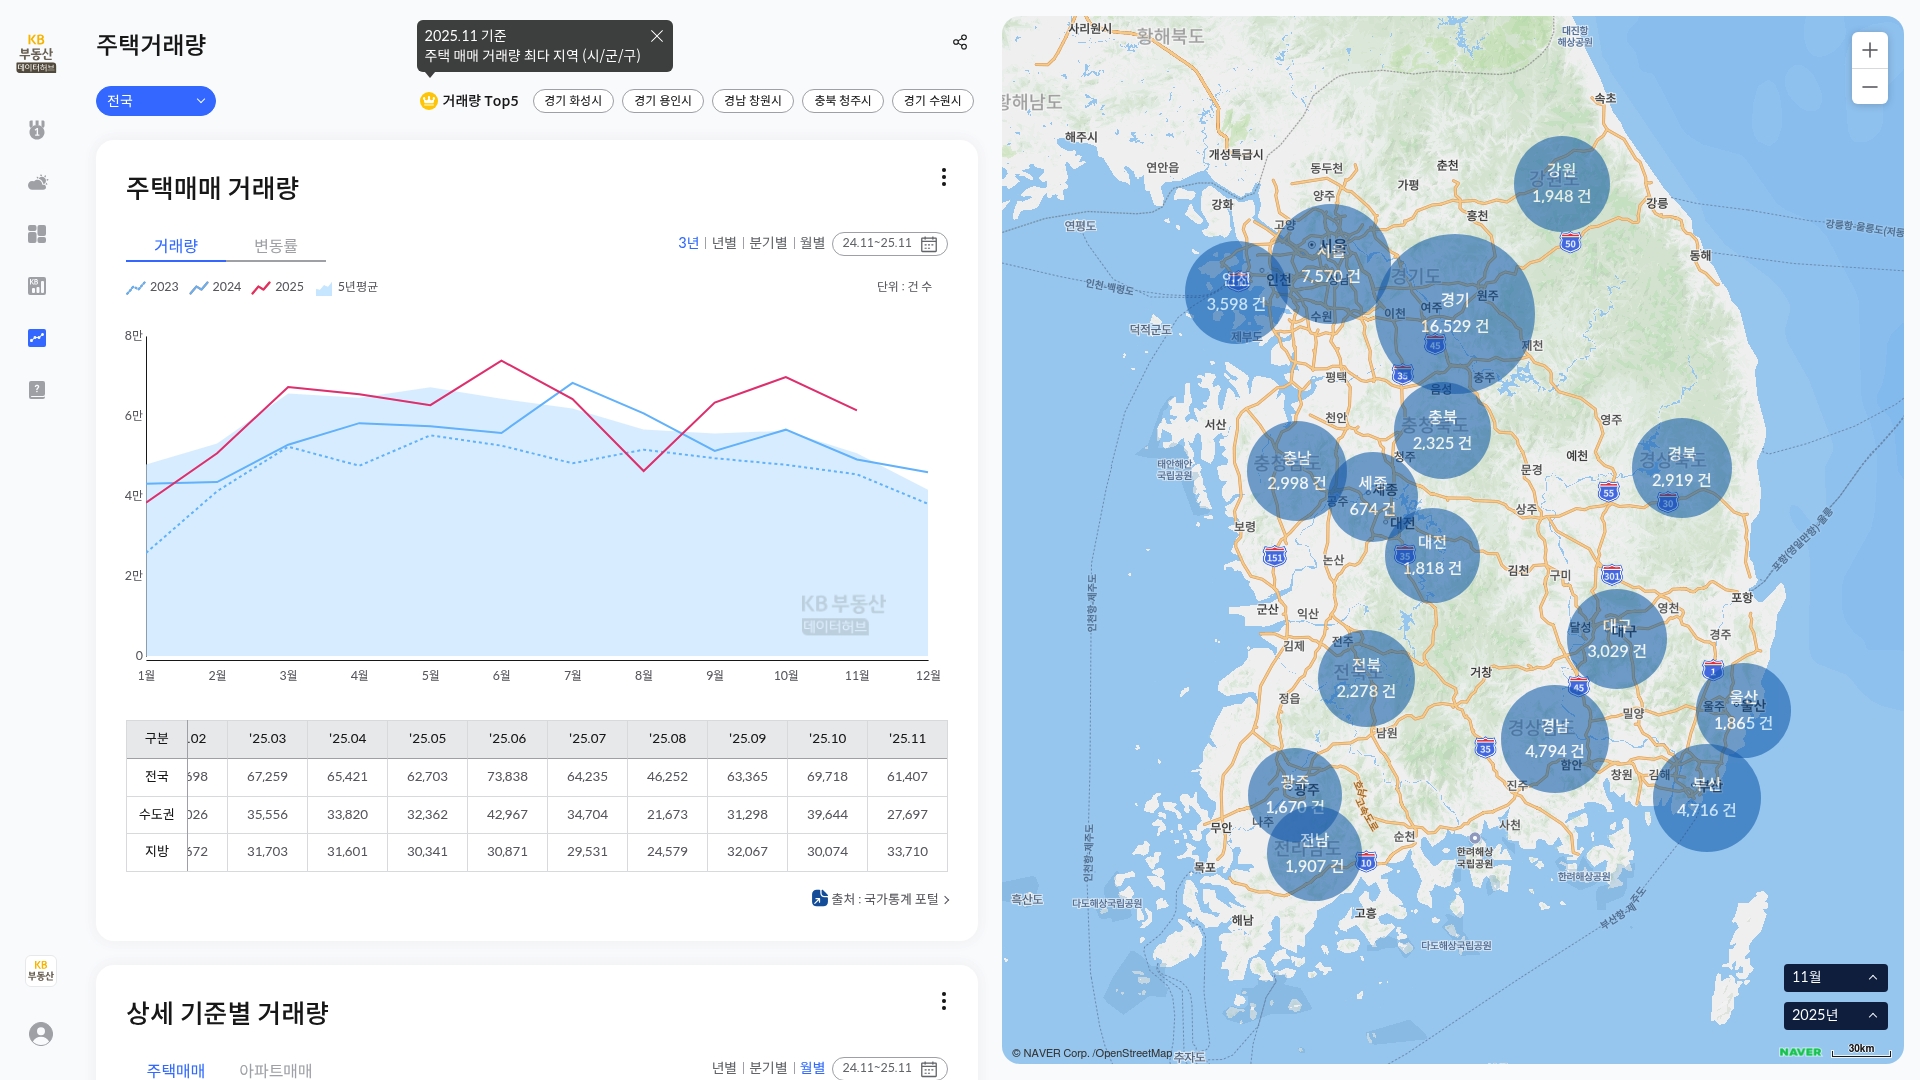Screen dimensions: 1920x1080
Task: Switch to the 아파트매매 tab
Action: tap(275, 1070)
